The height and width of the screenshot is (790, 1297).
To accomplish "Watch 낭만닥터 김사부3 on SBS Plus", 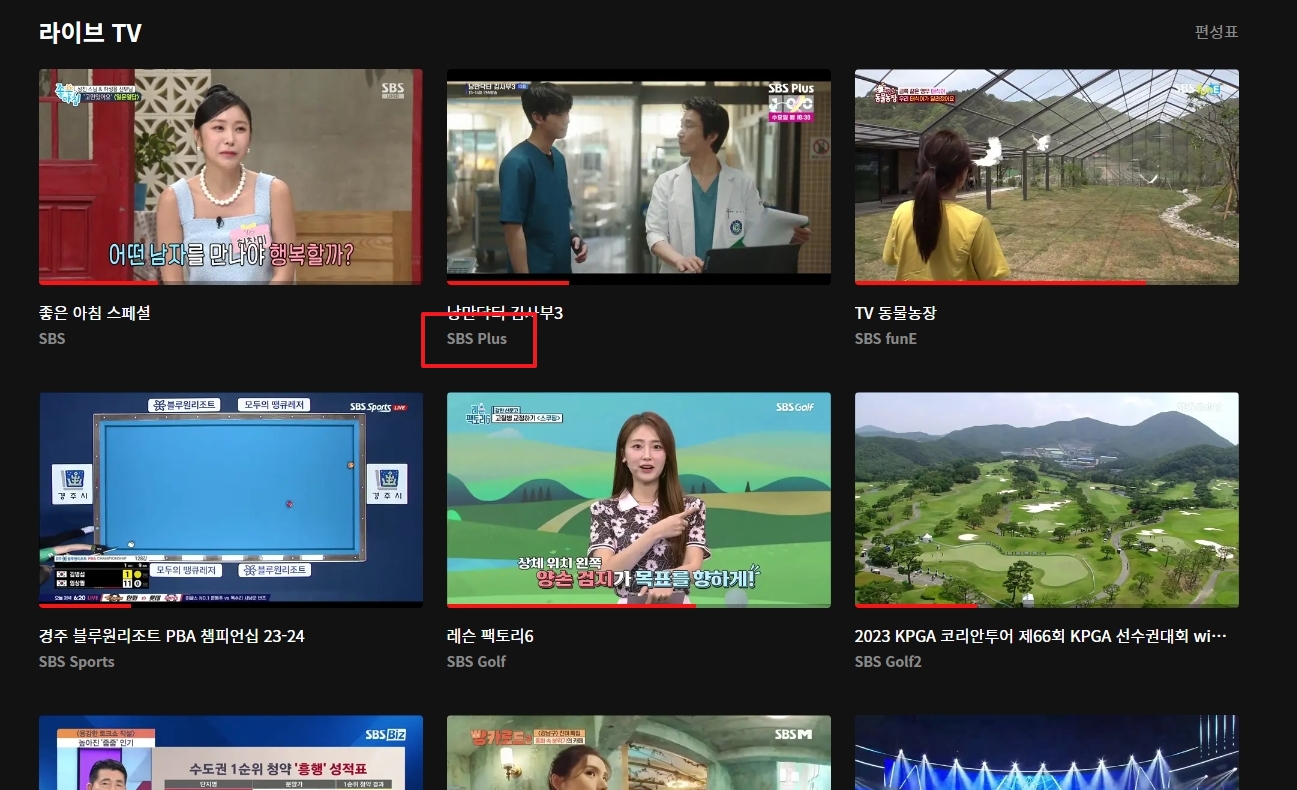I will (x=638, y=177).
